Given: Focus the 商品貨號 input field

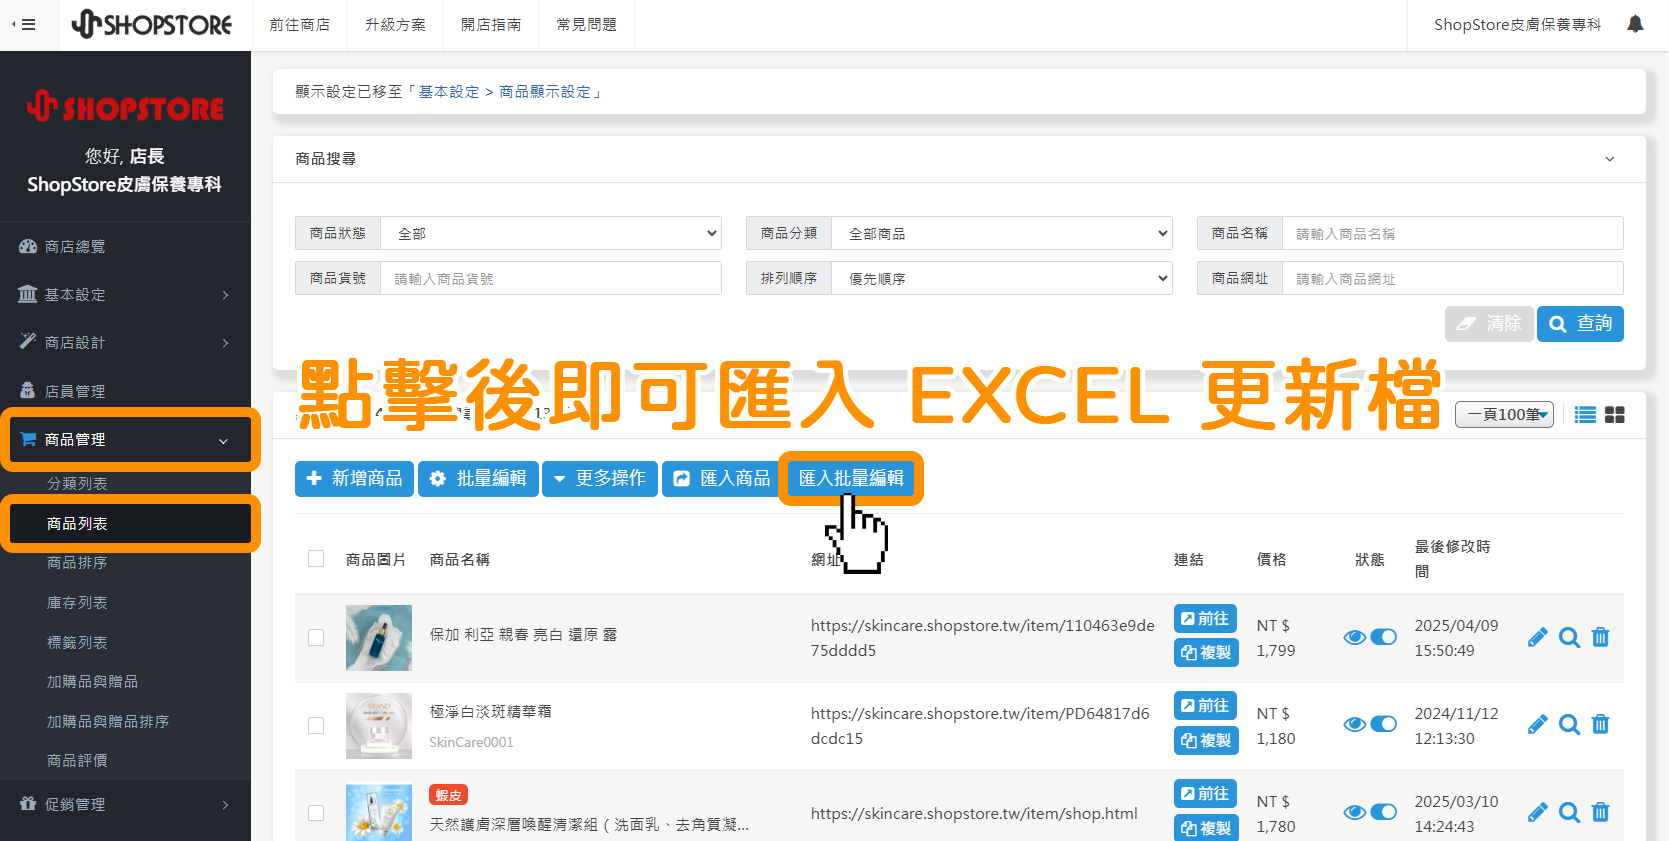Looking at the screenshot, I should [x=551, y=278].
